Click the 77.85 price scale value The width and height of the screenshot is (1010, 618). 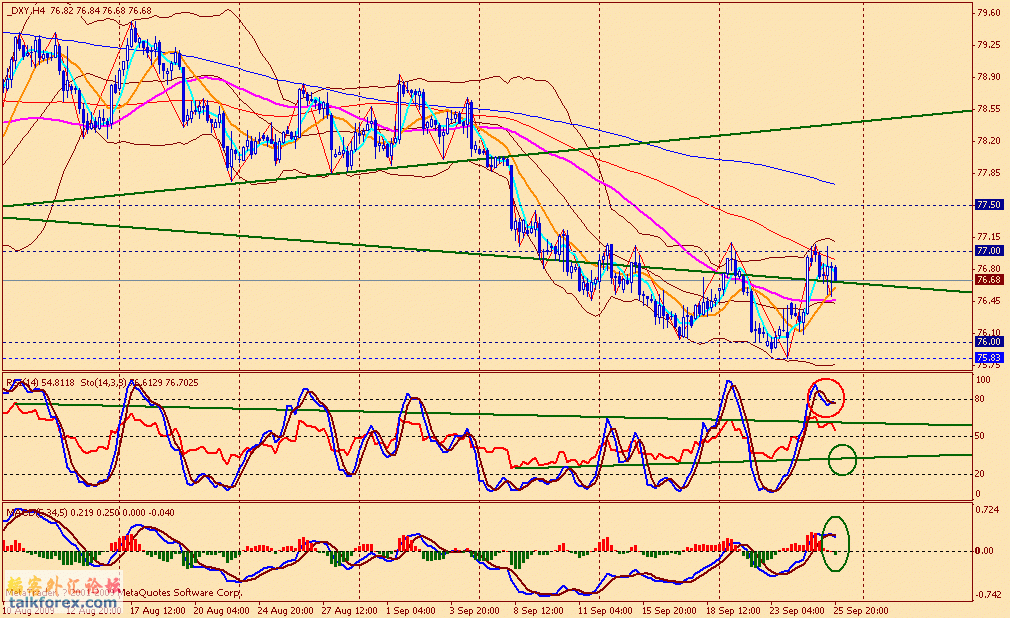tap(988, 173)
